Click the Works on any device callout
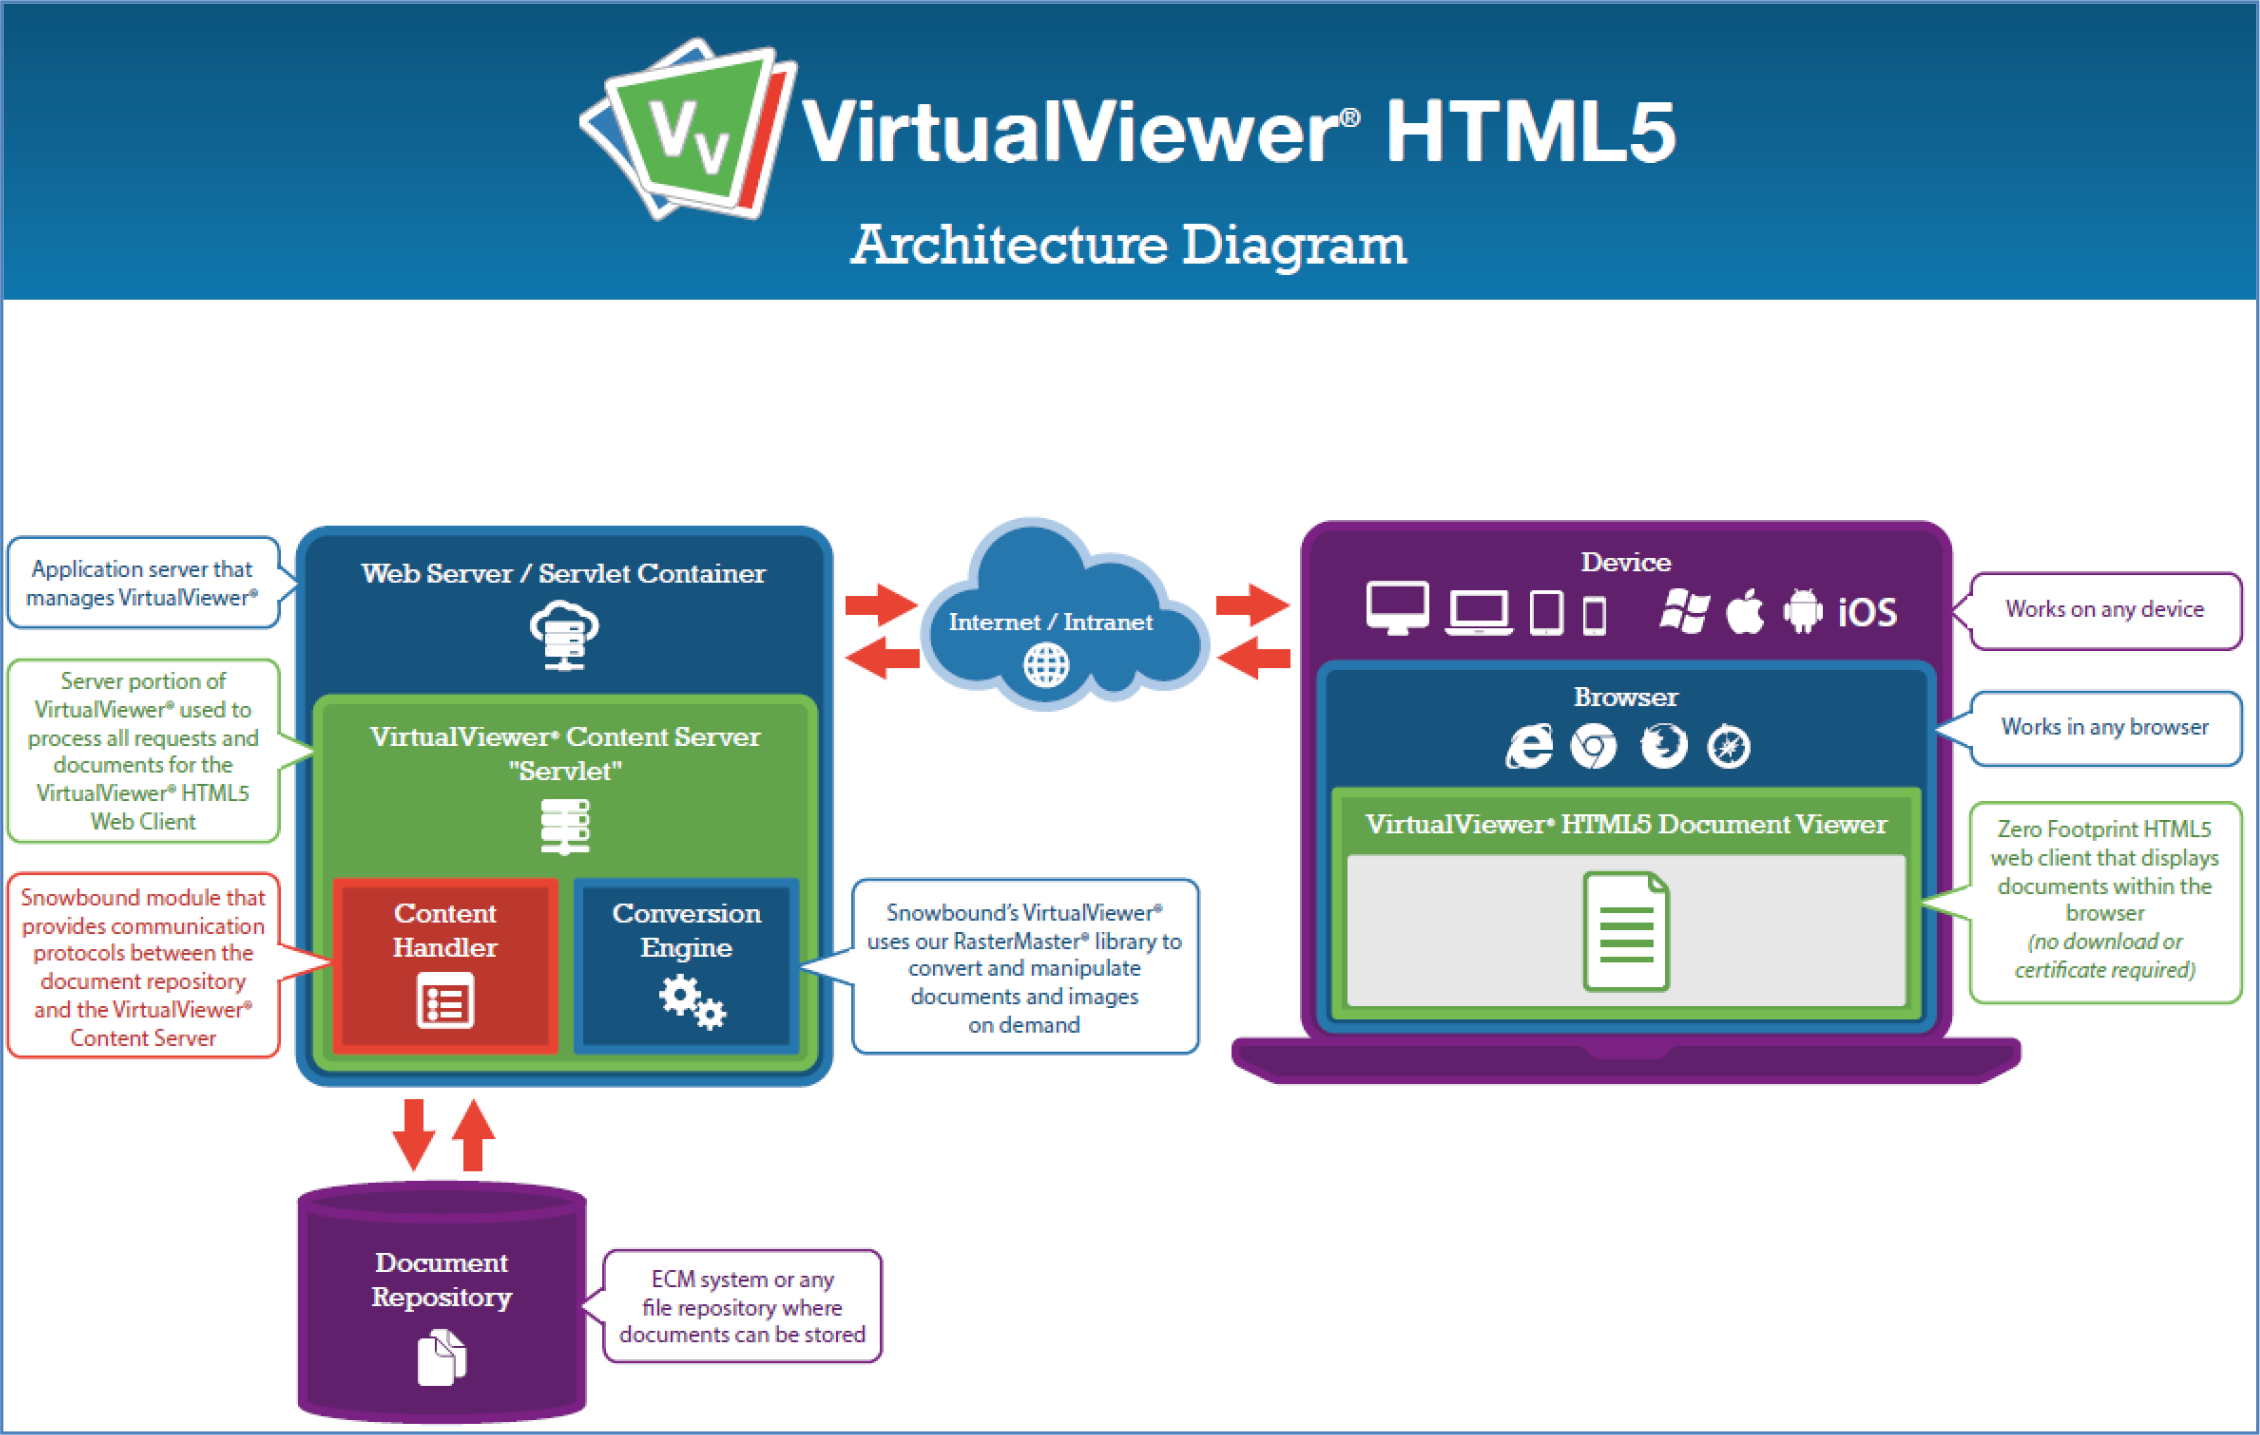 coord(2105,609)
